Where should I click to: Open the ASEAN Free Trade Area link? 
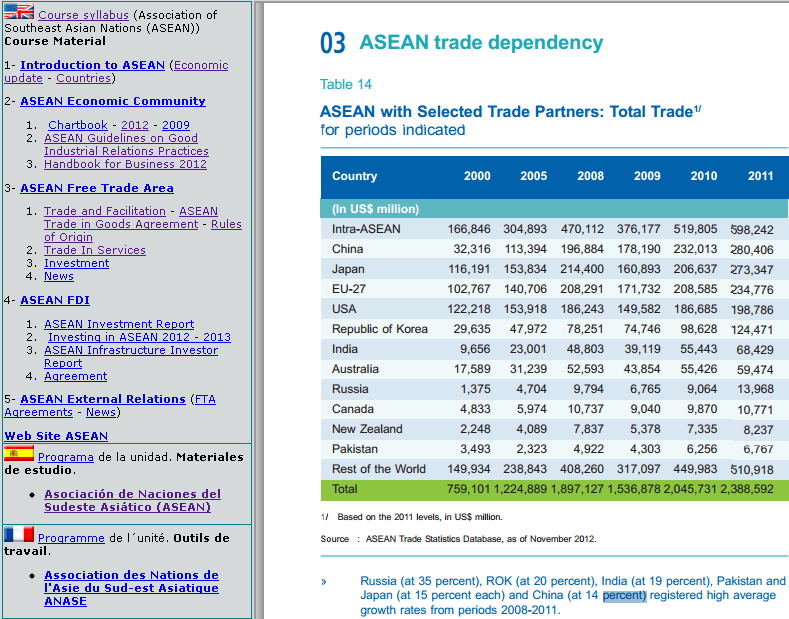[97, 188]
